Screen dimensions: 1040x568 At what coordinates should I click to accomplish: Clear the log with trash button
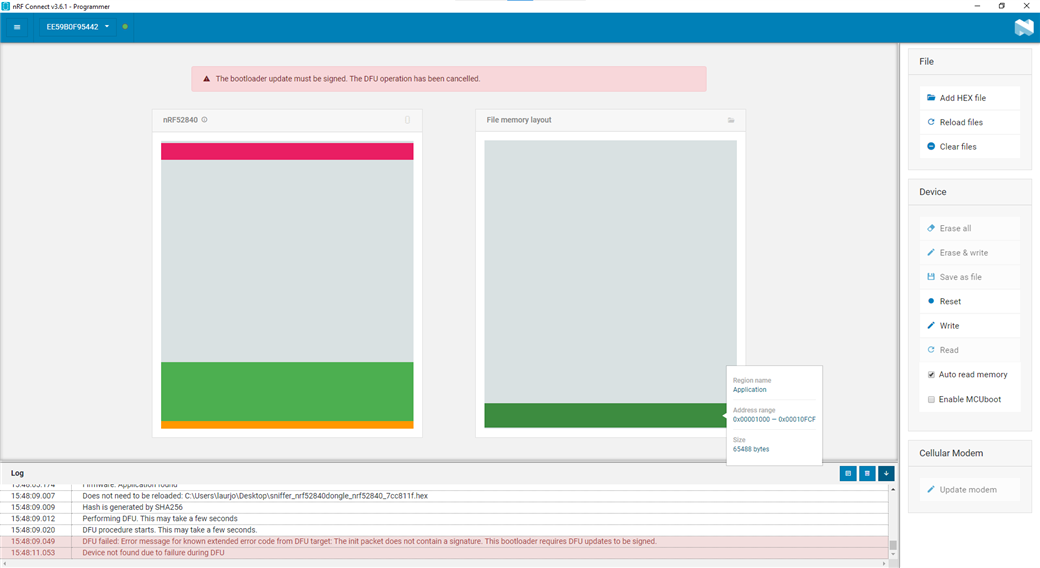[x=867, y=473]
